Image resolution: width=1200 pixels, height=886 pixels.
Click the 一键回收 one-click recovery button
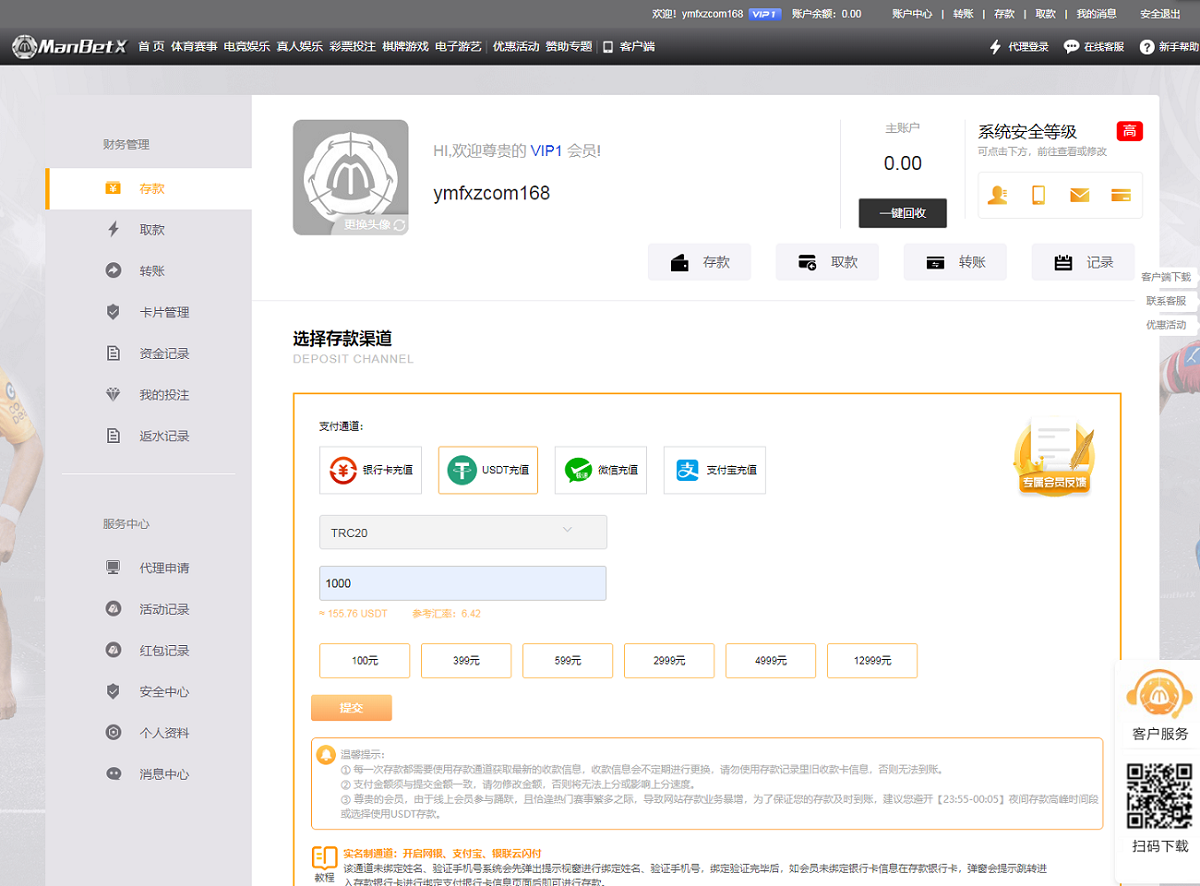point(902,213)
